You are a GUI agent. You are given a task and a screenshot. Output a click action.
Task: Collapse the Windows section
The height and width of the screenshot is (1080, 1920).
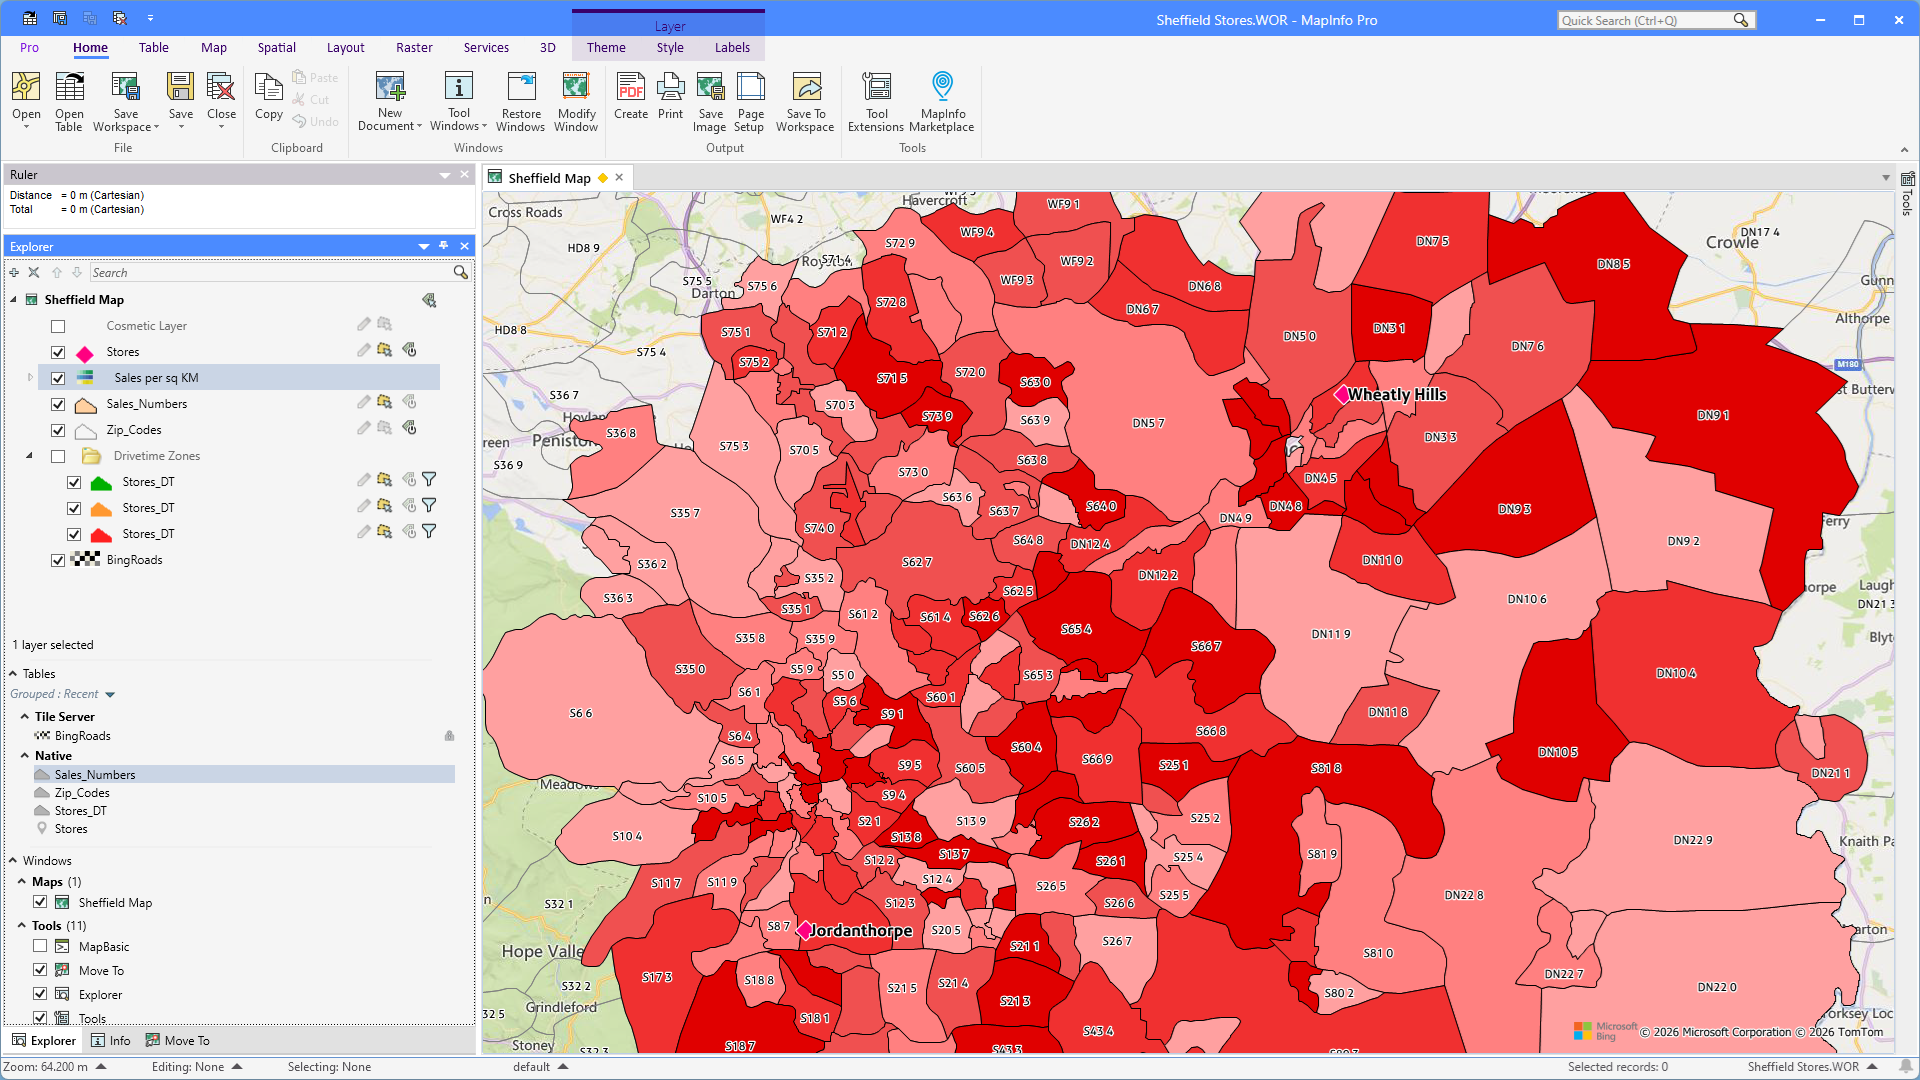click(13, 861)
